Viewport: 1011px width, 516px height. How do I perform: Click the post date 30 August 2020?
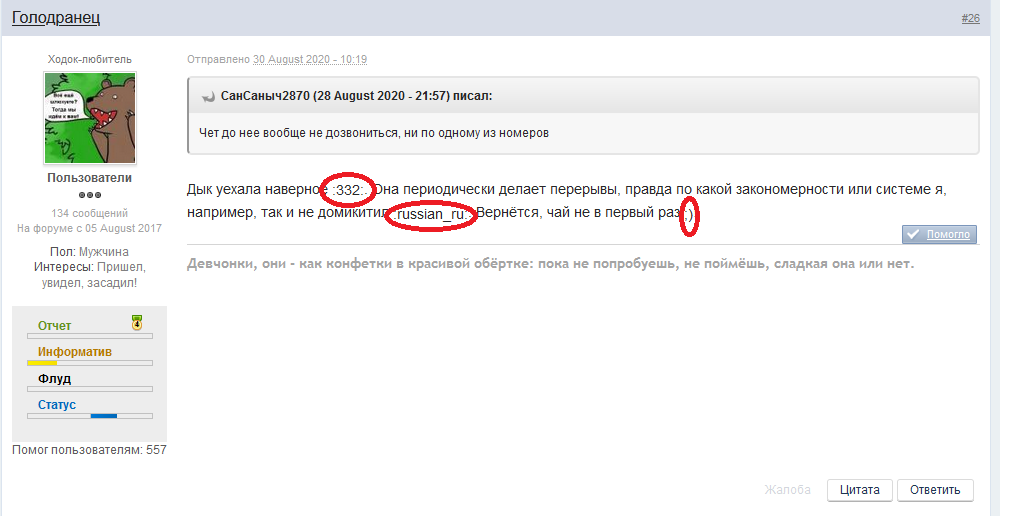coord(309,59)
